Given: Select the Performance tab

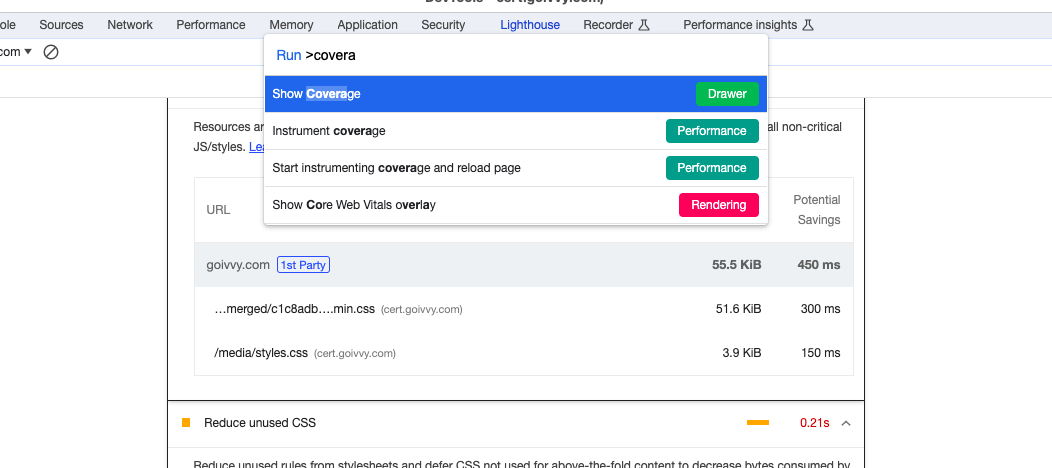Looking at the screenshot, I should pyautogui.click(x=211, y=25).
